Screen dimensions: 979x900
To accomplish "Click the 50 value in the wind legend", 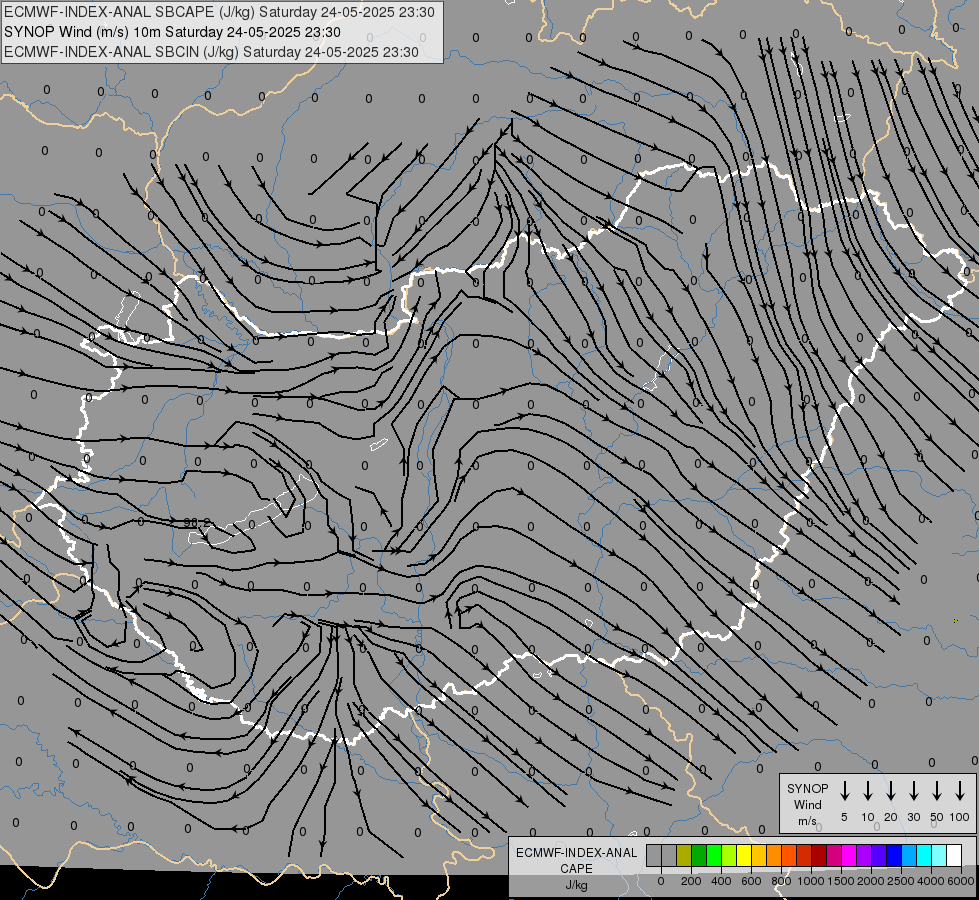I will 937,818.
